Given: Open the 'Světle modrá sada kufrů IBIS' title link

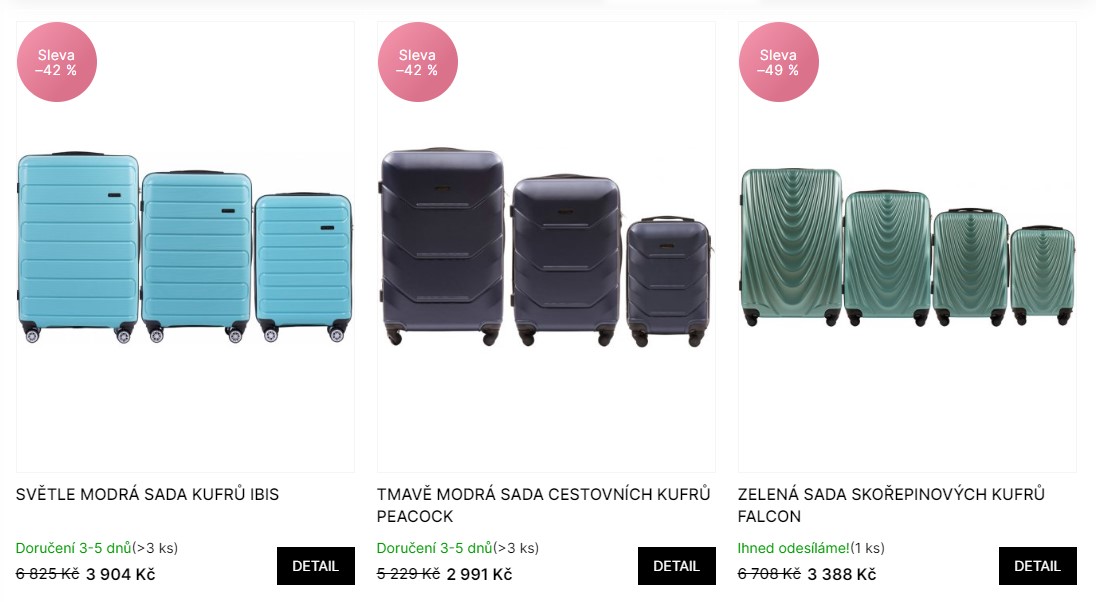Looking at the screenshot, I should pos(147,494).
